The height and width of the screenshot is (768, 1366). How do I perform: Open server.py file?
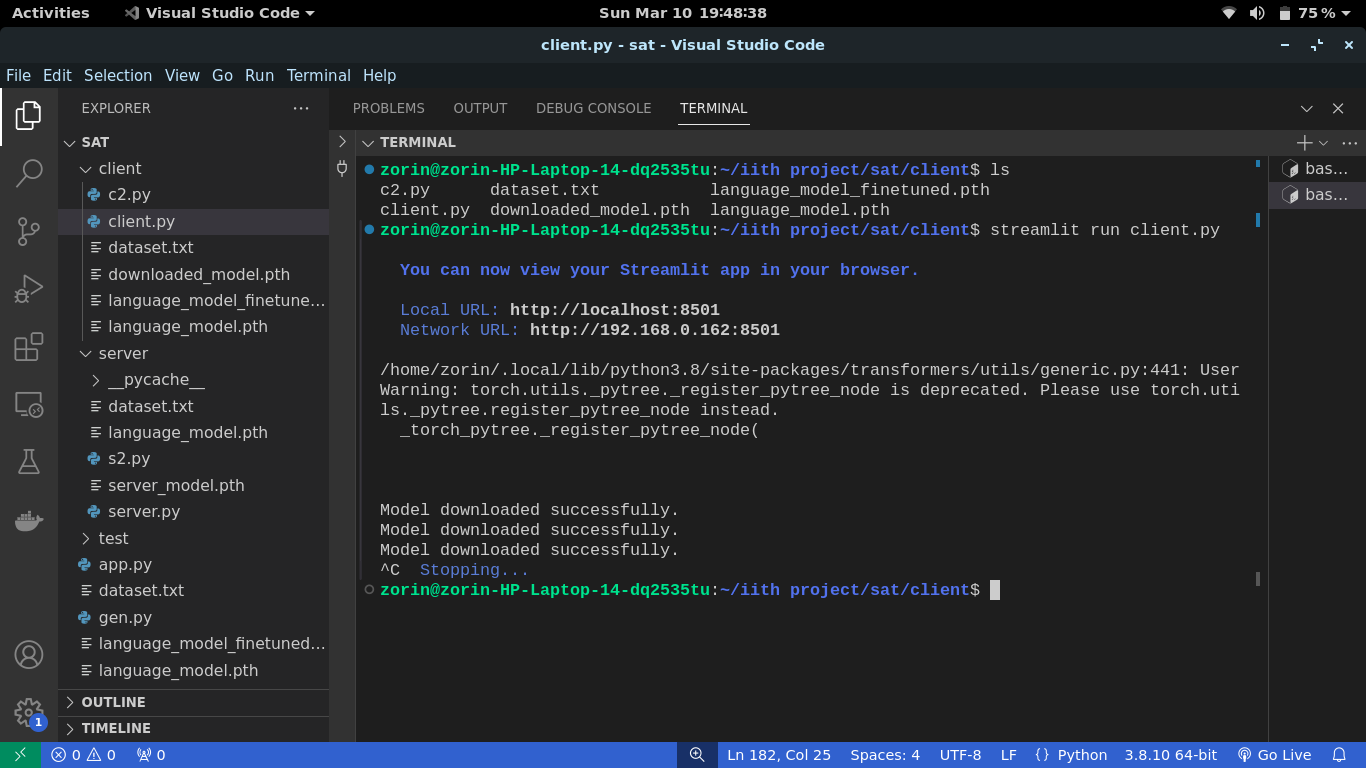(193, 511)
